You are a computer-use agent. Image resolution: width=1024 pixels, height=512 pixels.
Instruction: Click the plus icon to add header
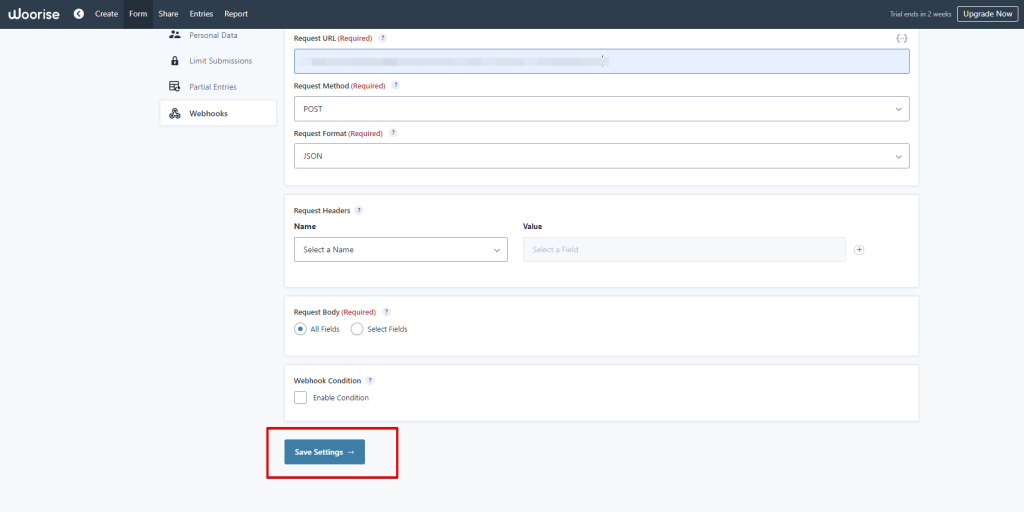859,250
